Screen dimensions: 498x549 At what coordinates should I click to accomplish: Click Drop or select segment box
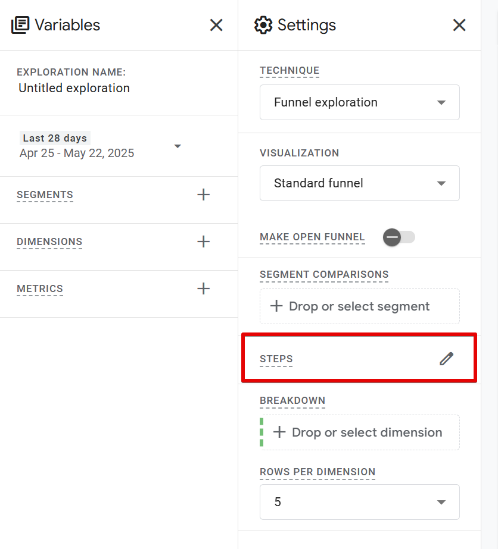(x=360, y=306)
